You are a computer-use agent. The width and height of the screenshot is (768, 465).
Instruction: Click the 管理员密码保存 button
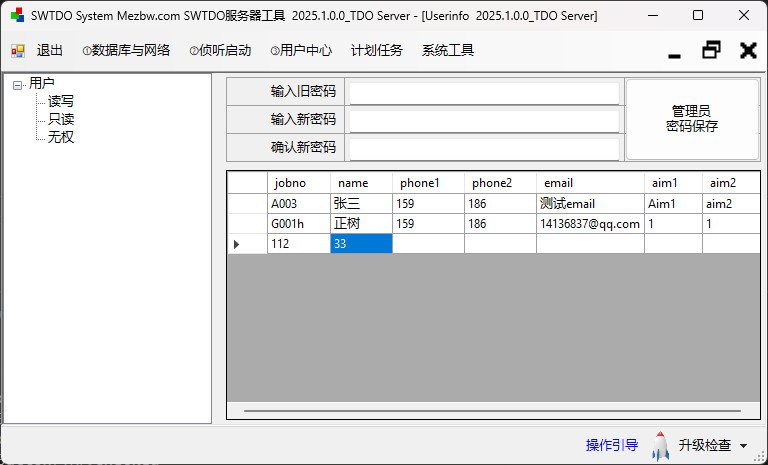coord(692,119)
